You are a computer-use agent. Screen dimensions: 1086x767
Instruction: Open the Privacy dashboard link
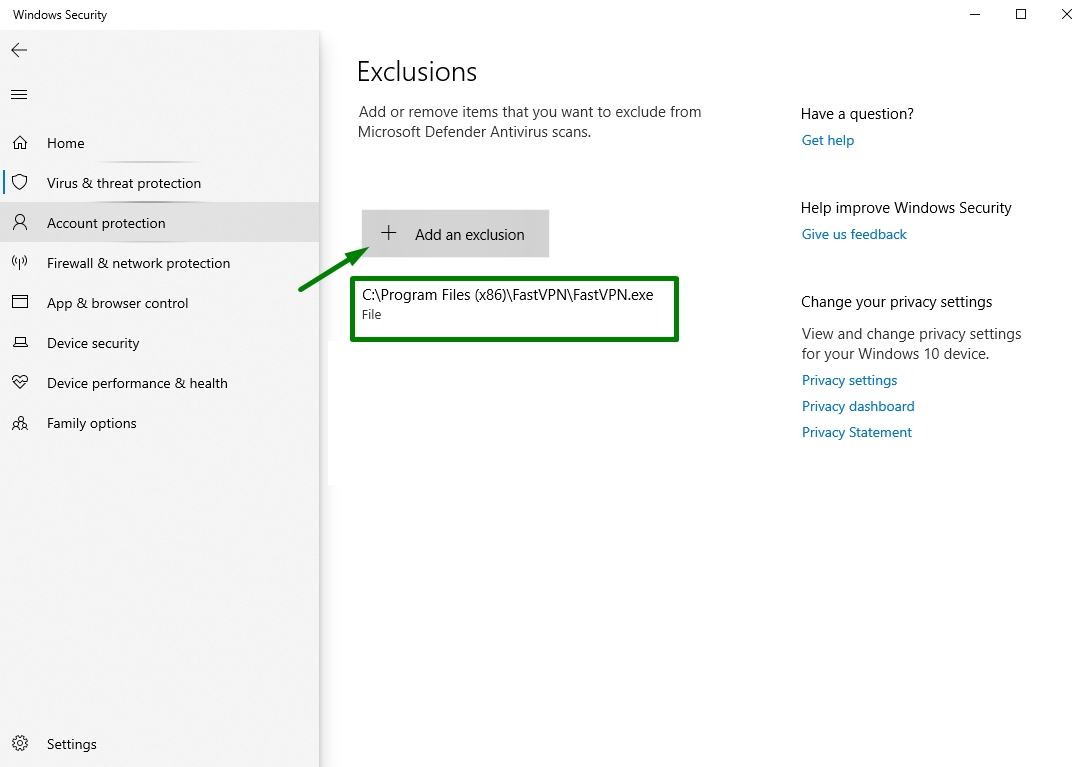(x=858, y=406)
